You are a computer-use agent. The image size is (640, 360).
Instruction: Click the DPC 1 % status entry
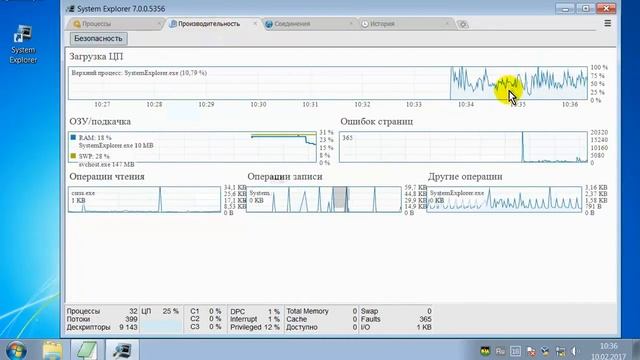coord(255,311)
